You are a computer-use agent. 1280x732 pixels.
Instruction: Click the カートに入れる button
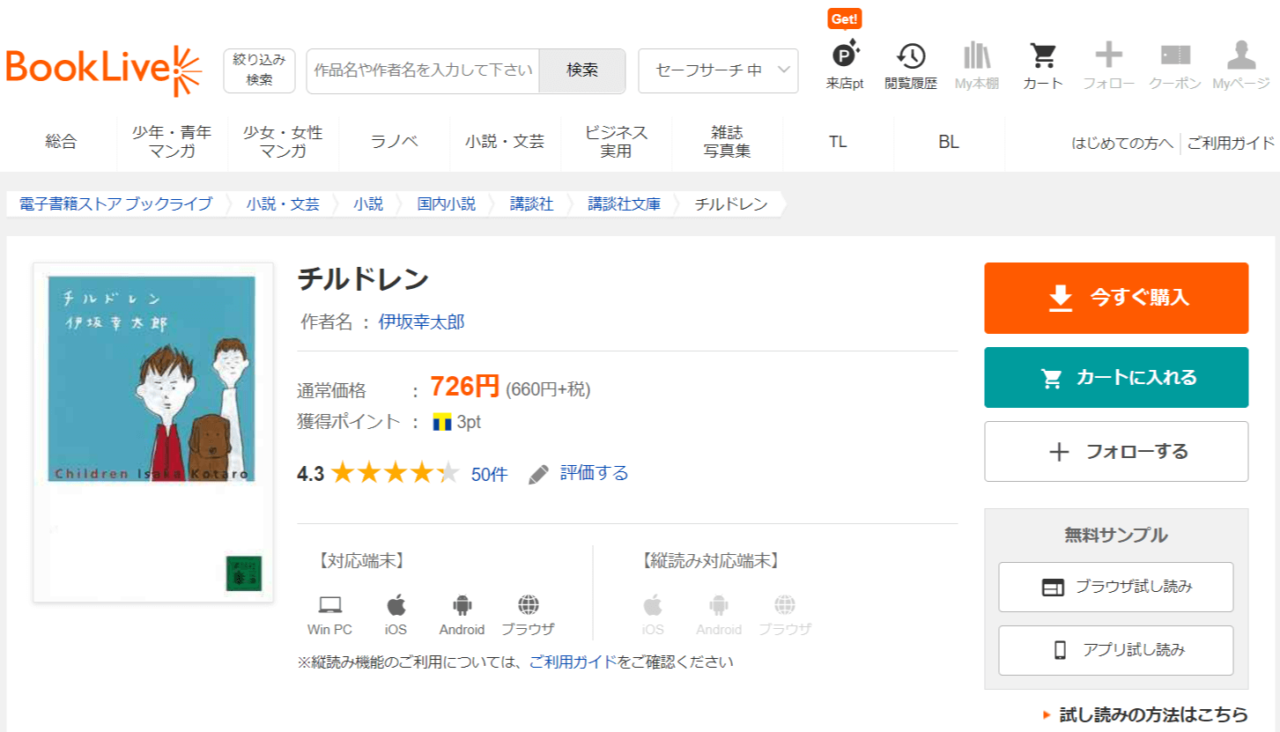[1116, 377]
